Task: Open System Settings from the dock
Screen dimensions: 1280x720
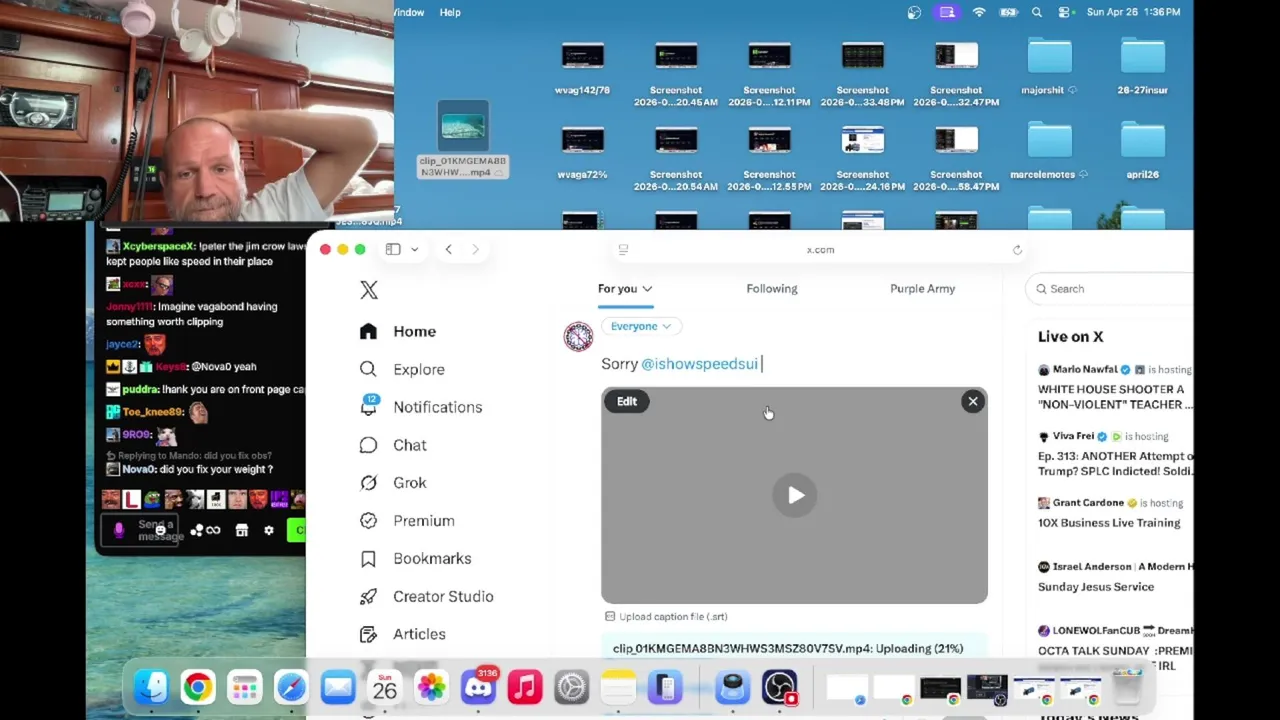Action: [x=571, y=687]
